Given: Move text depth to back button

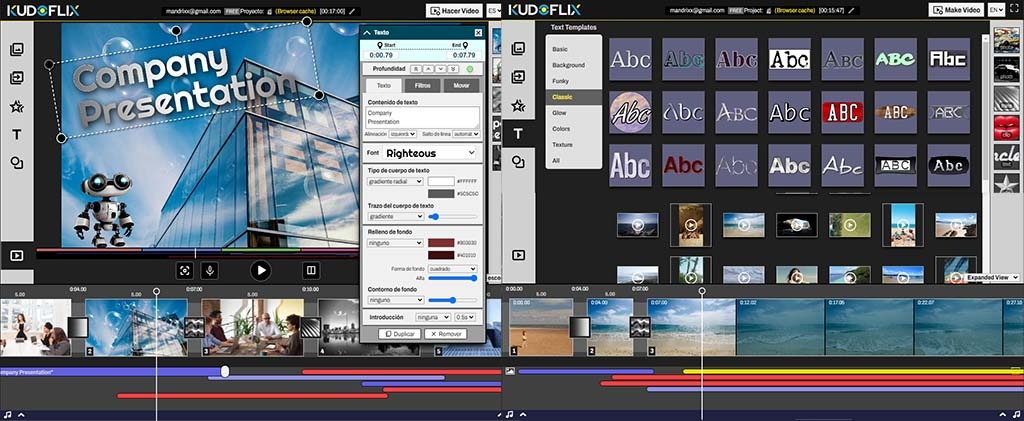Looking at the screenshot, I should 453,69.
